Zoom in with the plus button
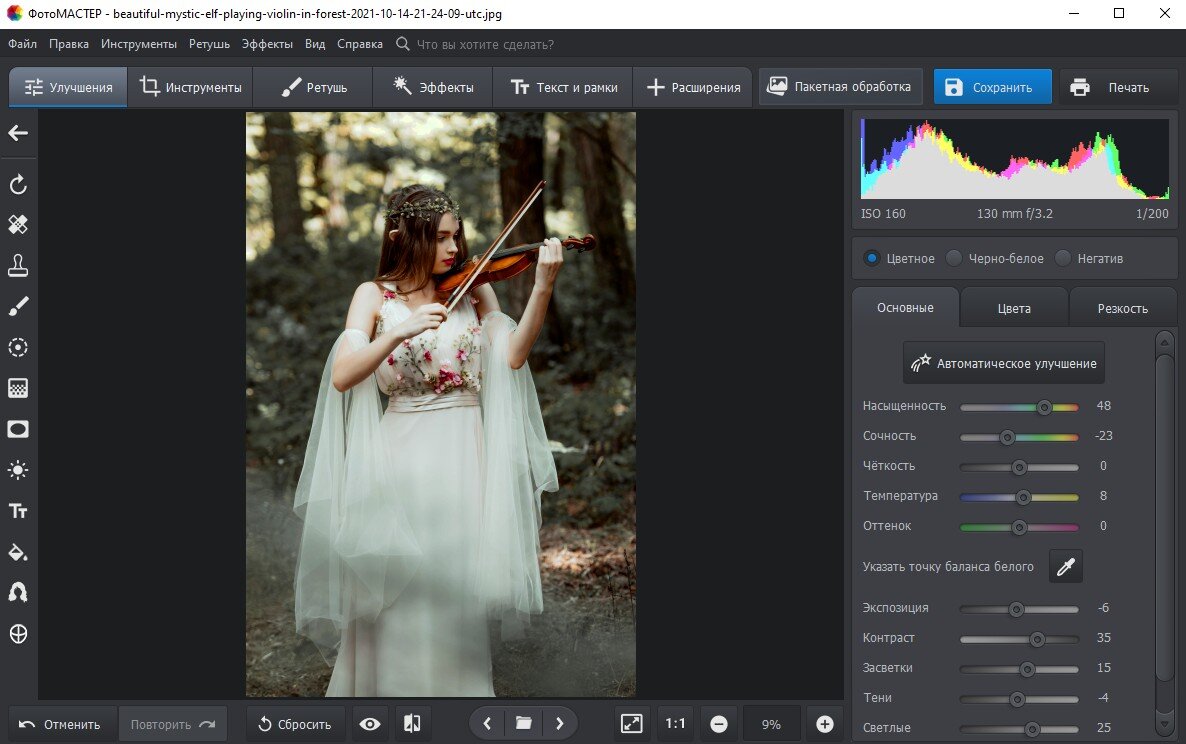This screenshot has height=744, width=1186. point(824,724)
